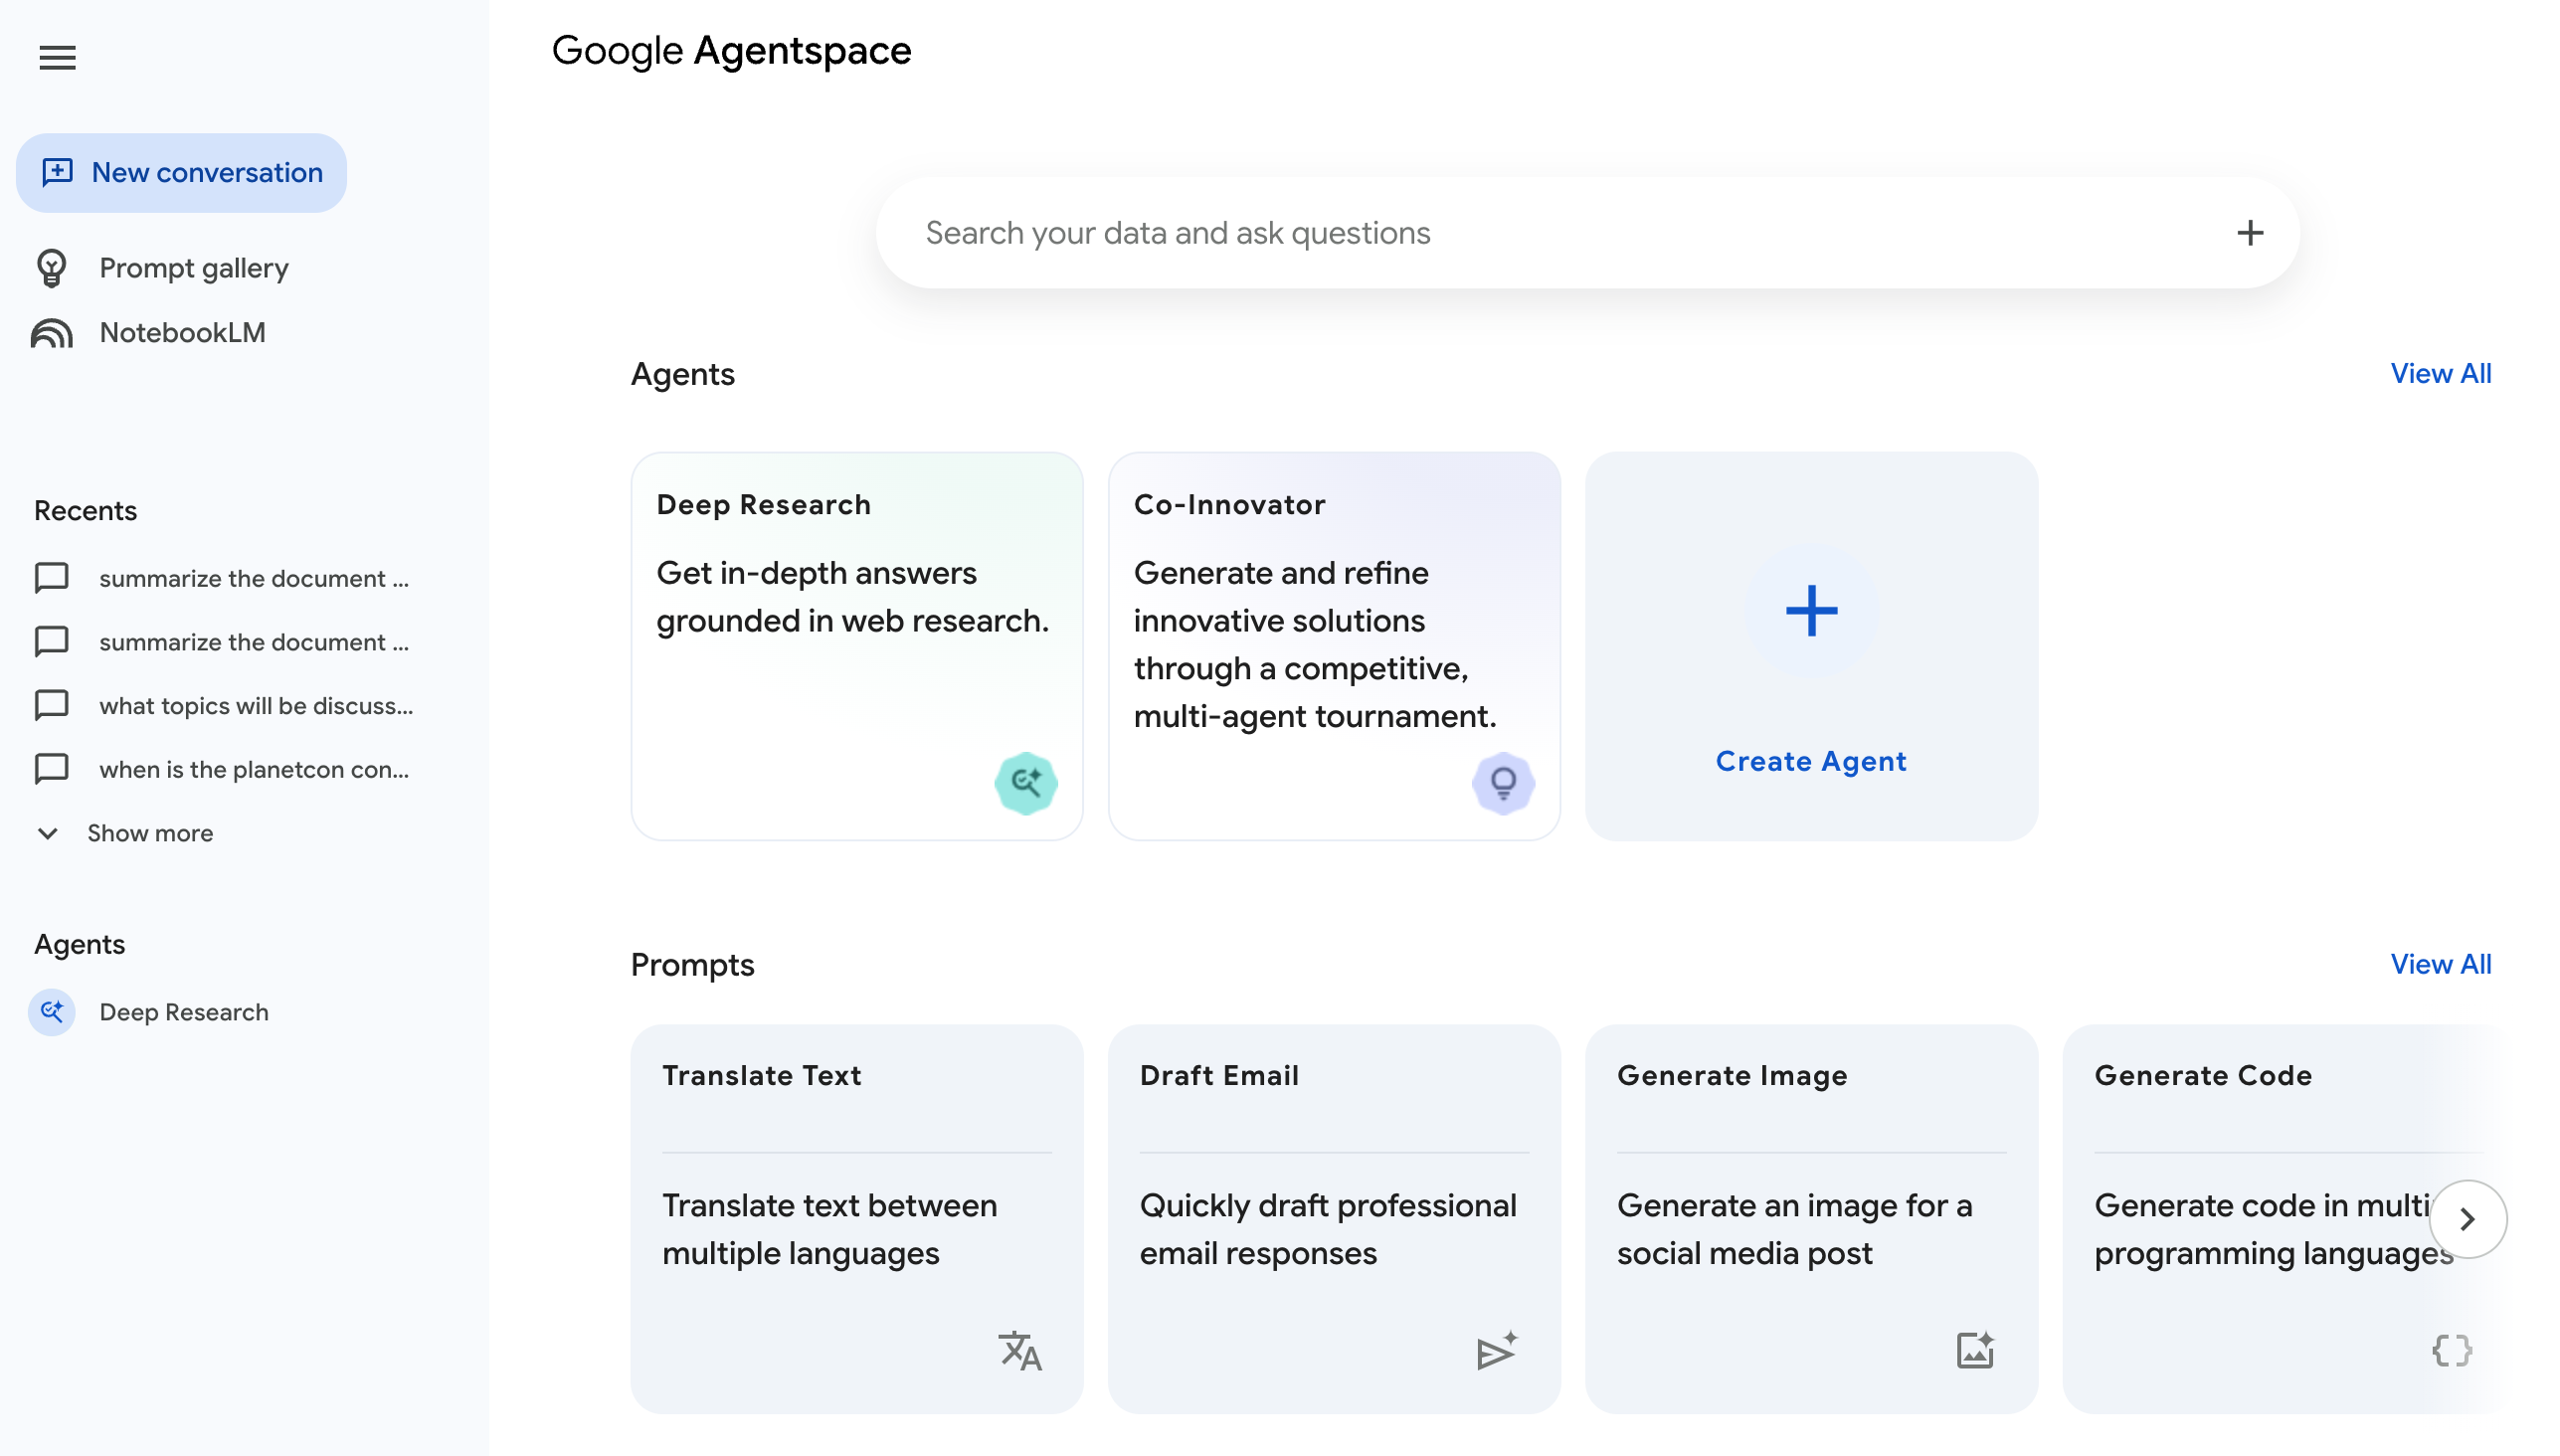This screenshot has height=1456, width=2560.
Task: Click the teal Deep Research card icon
Action: [1025, 782]
